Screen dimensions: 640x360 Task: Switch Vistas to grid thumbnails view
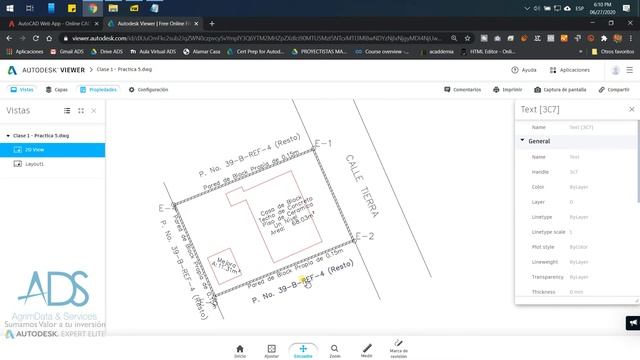(x=81, y=111)
